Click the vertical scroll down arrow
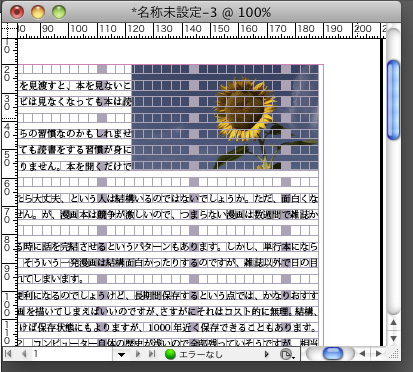The image size is (413, 372). pyautogui.click(x=393, y=339)
